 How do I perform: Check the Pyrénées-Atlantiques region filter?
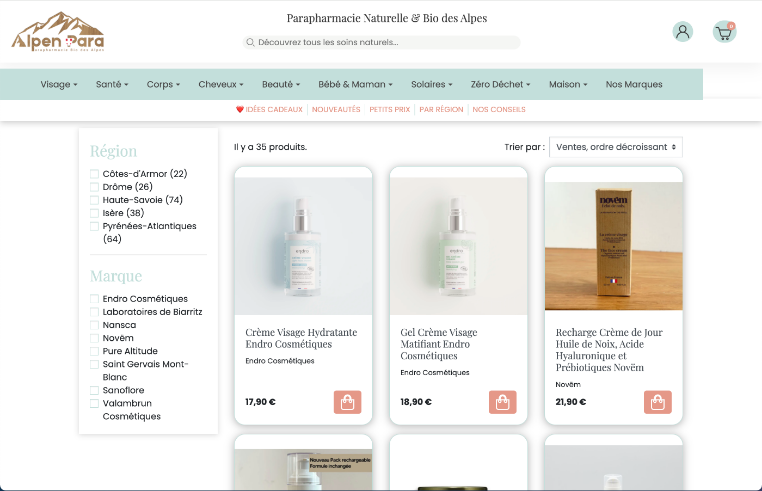click(x=94, y=226)
